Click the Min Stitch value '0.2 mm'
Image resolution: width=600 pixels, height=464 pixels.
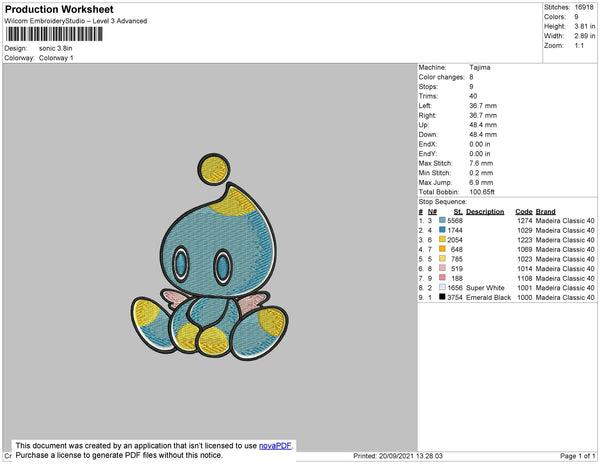pyautogui.click(x=481, y=173)
